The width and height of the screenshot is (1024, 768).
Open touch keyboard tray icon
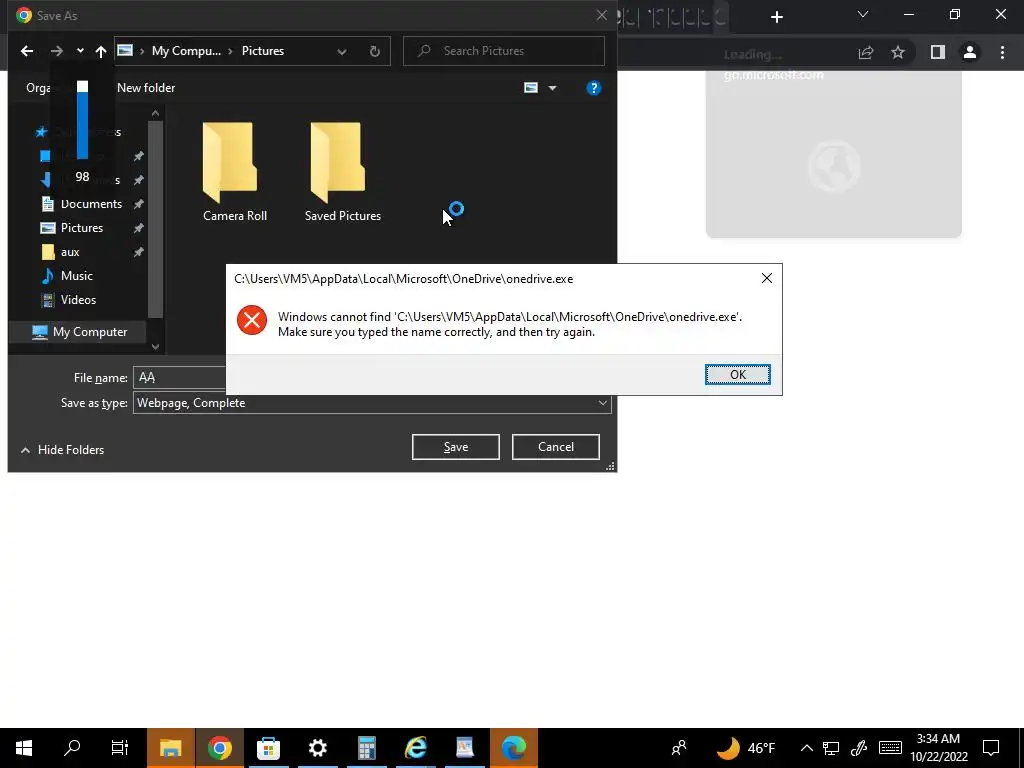click(890, 748)
